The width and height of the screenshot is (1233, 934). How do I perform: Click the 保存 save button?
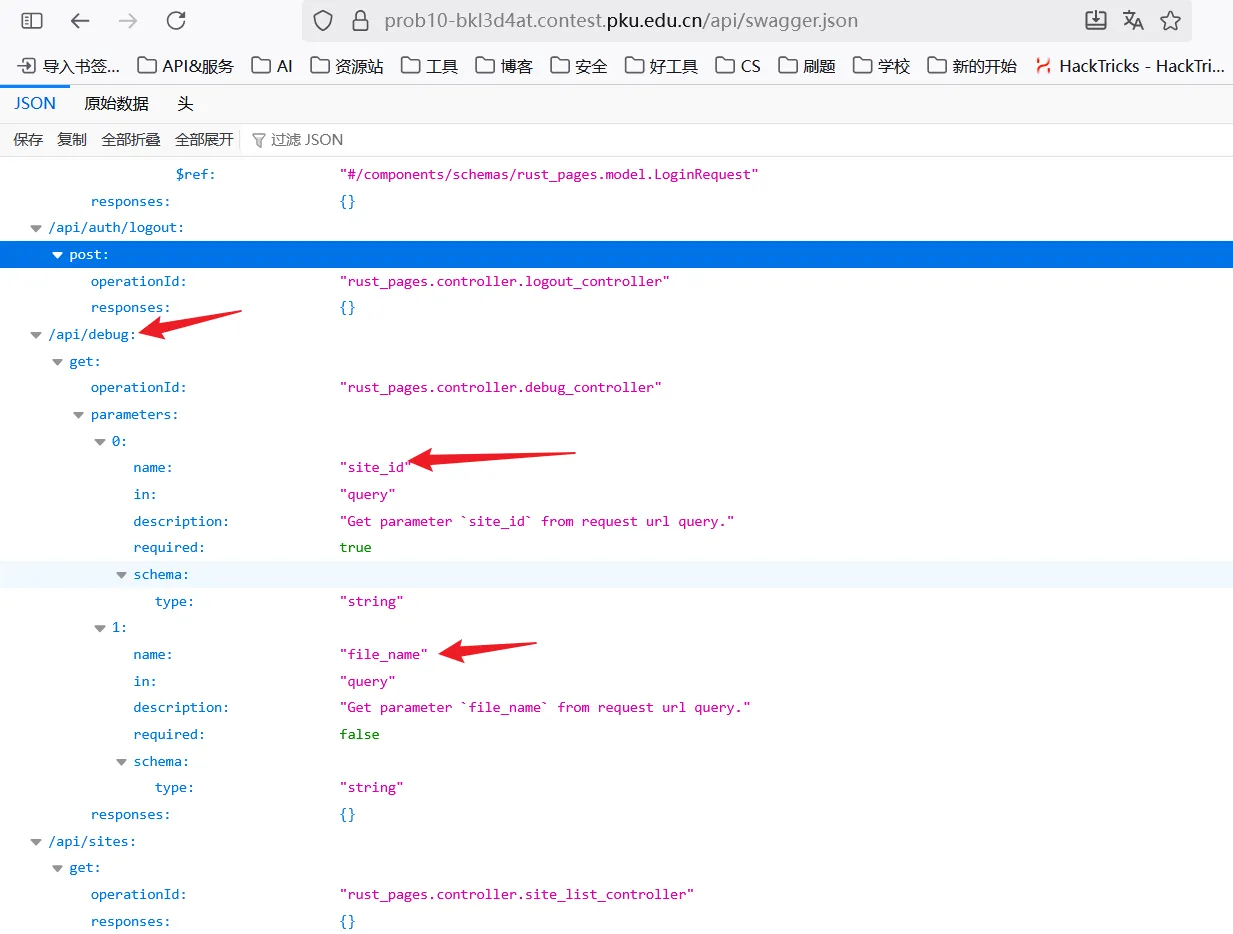28,140
